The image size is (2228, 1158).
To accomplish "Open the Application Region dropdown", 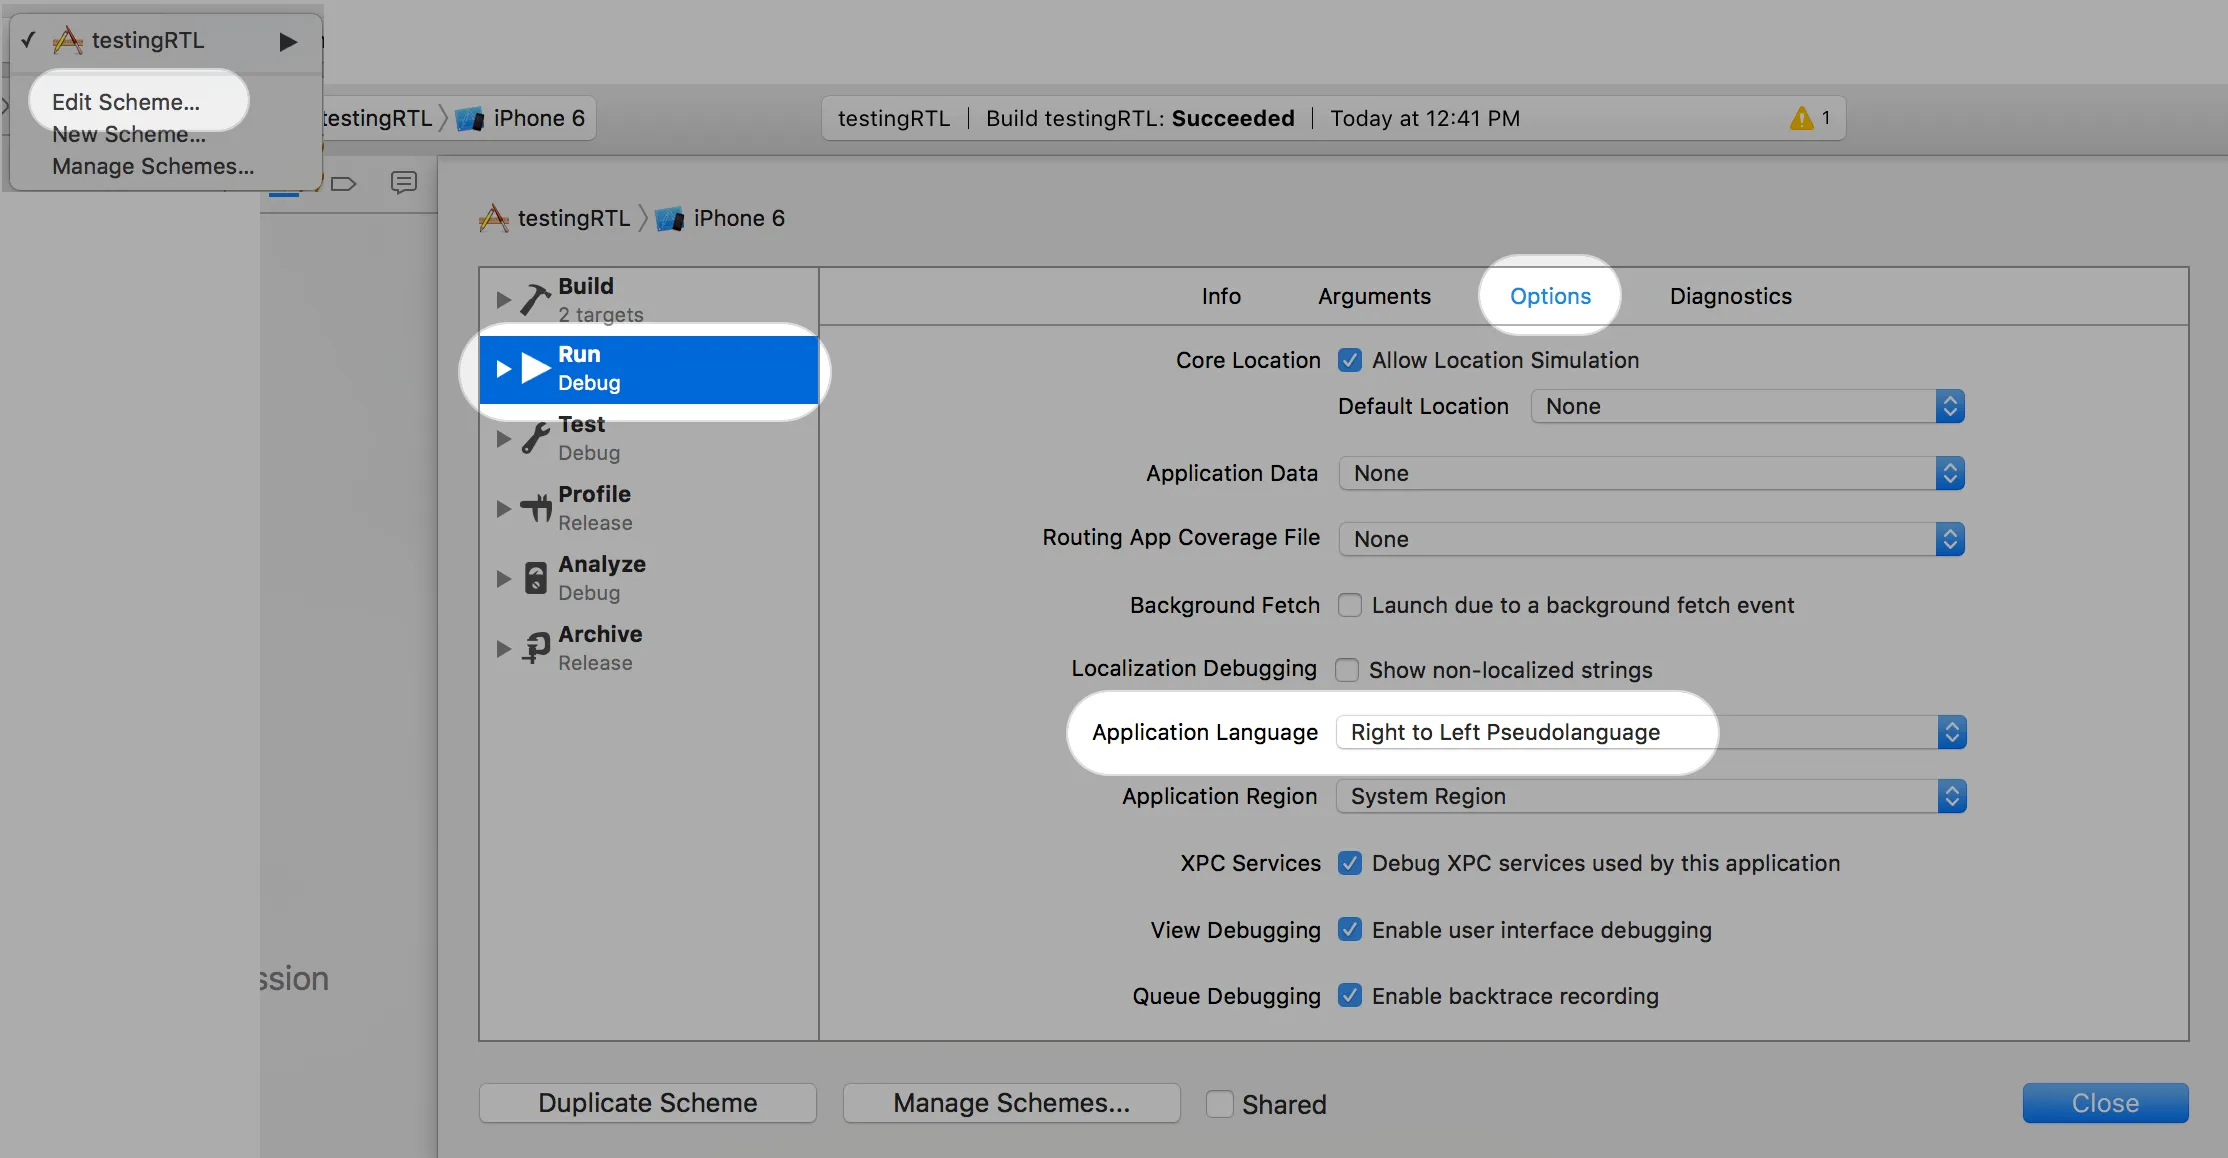I will 1650,796.
